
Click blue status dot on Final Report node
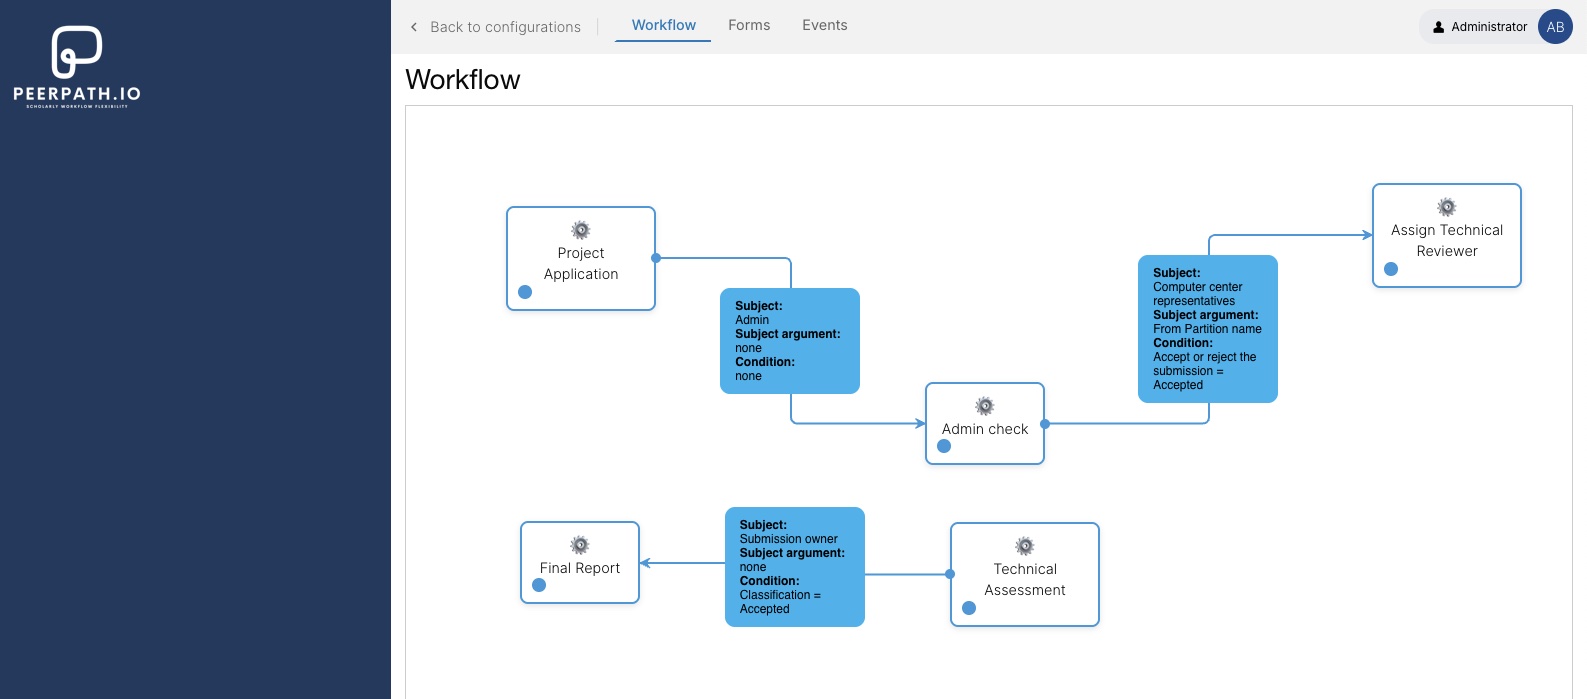(539, 585)
